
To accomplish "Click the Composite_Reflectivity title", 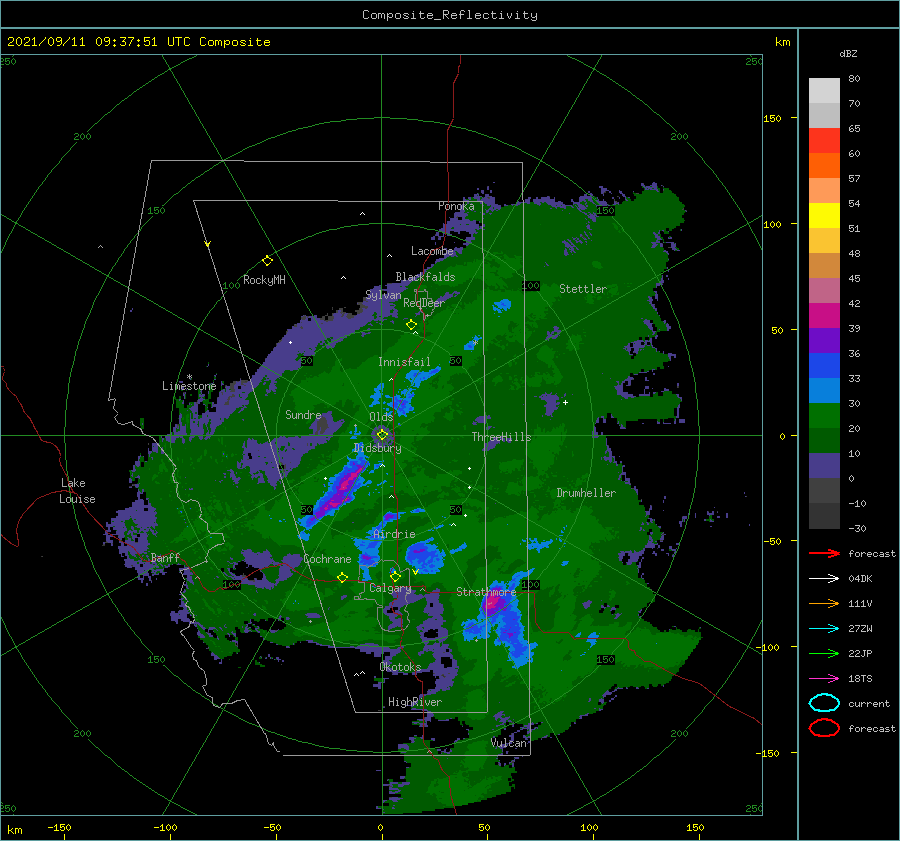I will point(450,15).
